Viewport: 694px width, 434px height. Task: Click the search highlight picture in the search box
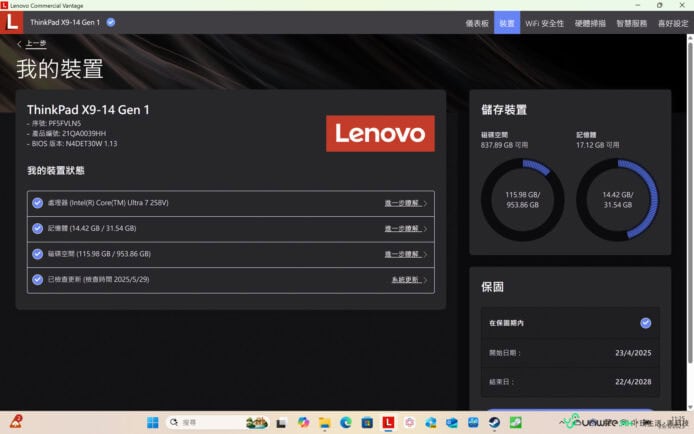pos(257,423)
